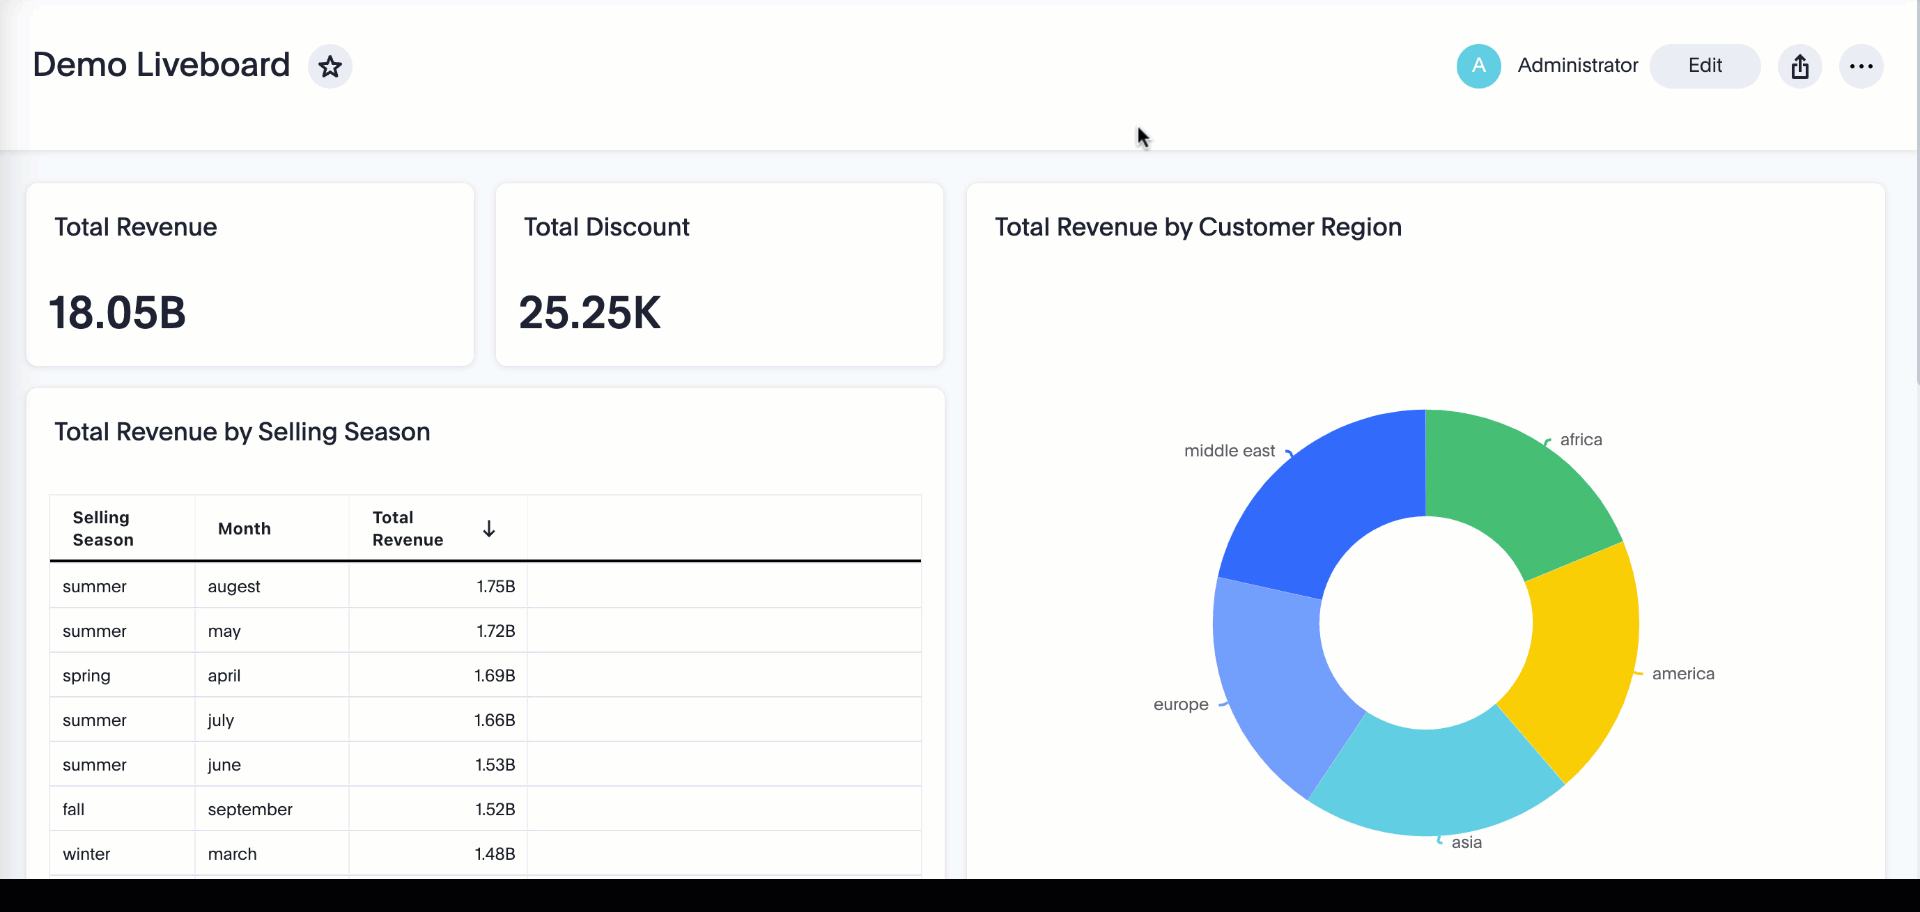
Task: Click the september month cell
Action: click(x=250, y=810)
